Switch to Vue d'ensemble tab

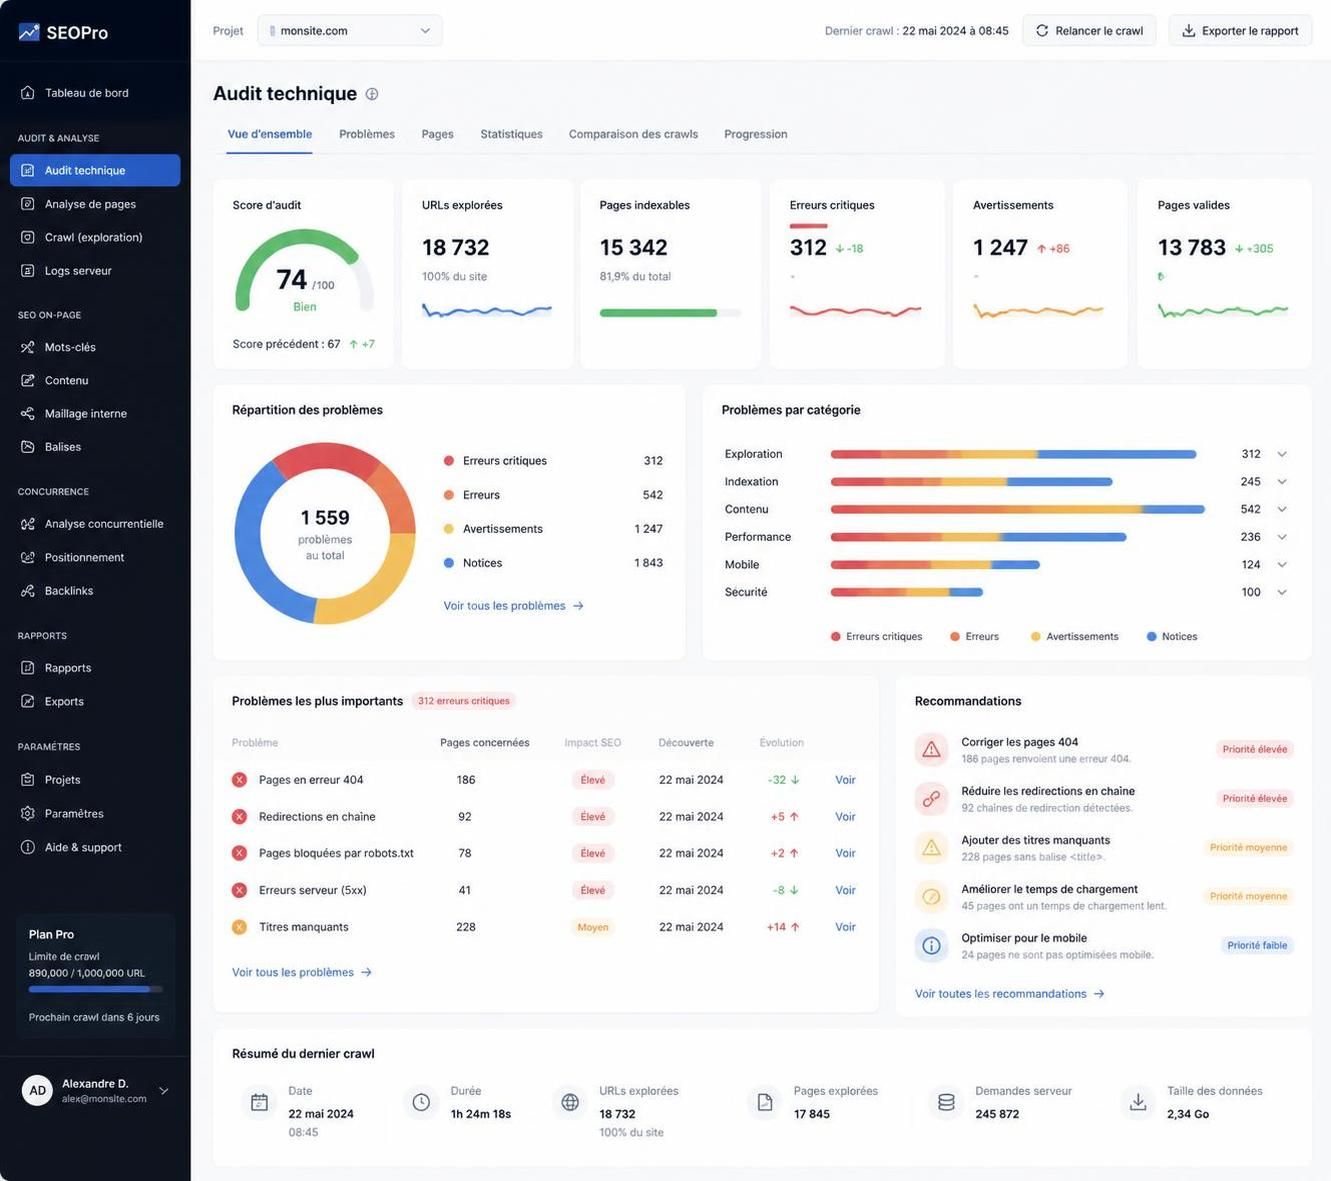point(269,134)
